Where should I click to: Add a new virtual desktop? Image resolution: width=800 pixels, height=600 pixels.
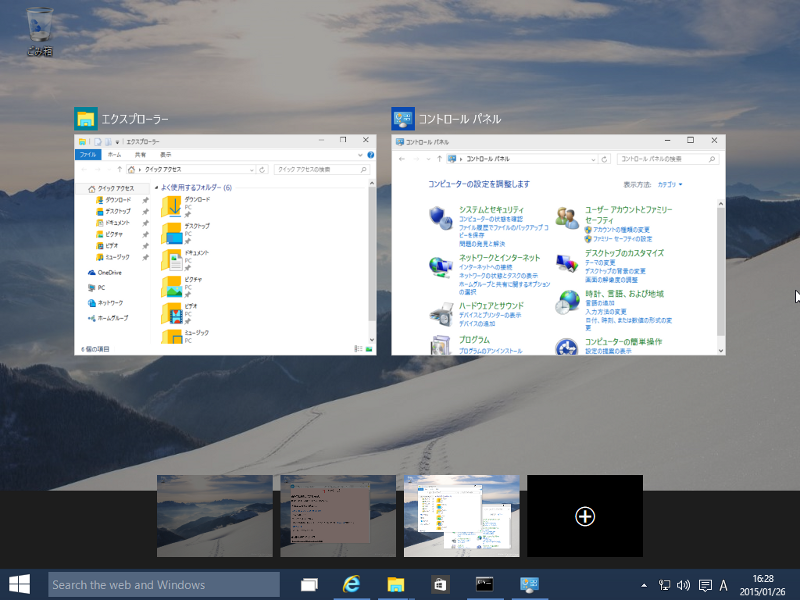[585, 516]
